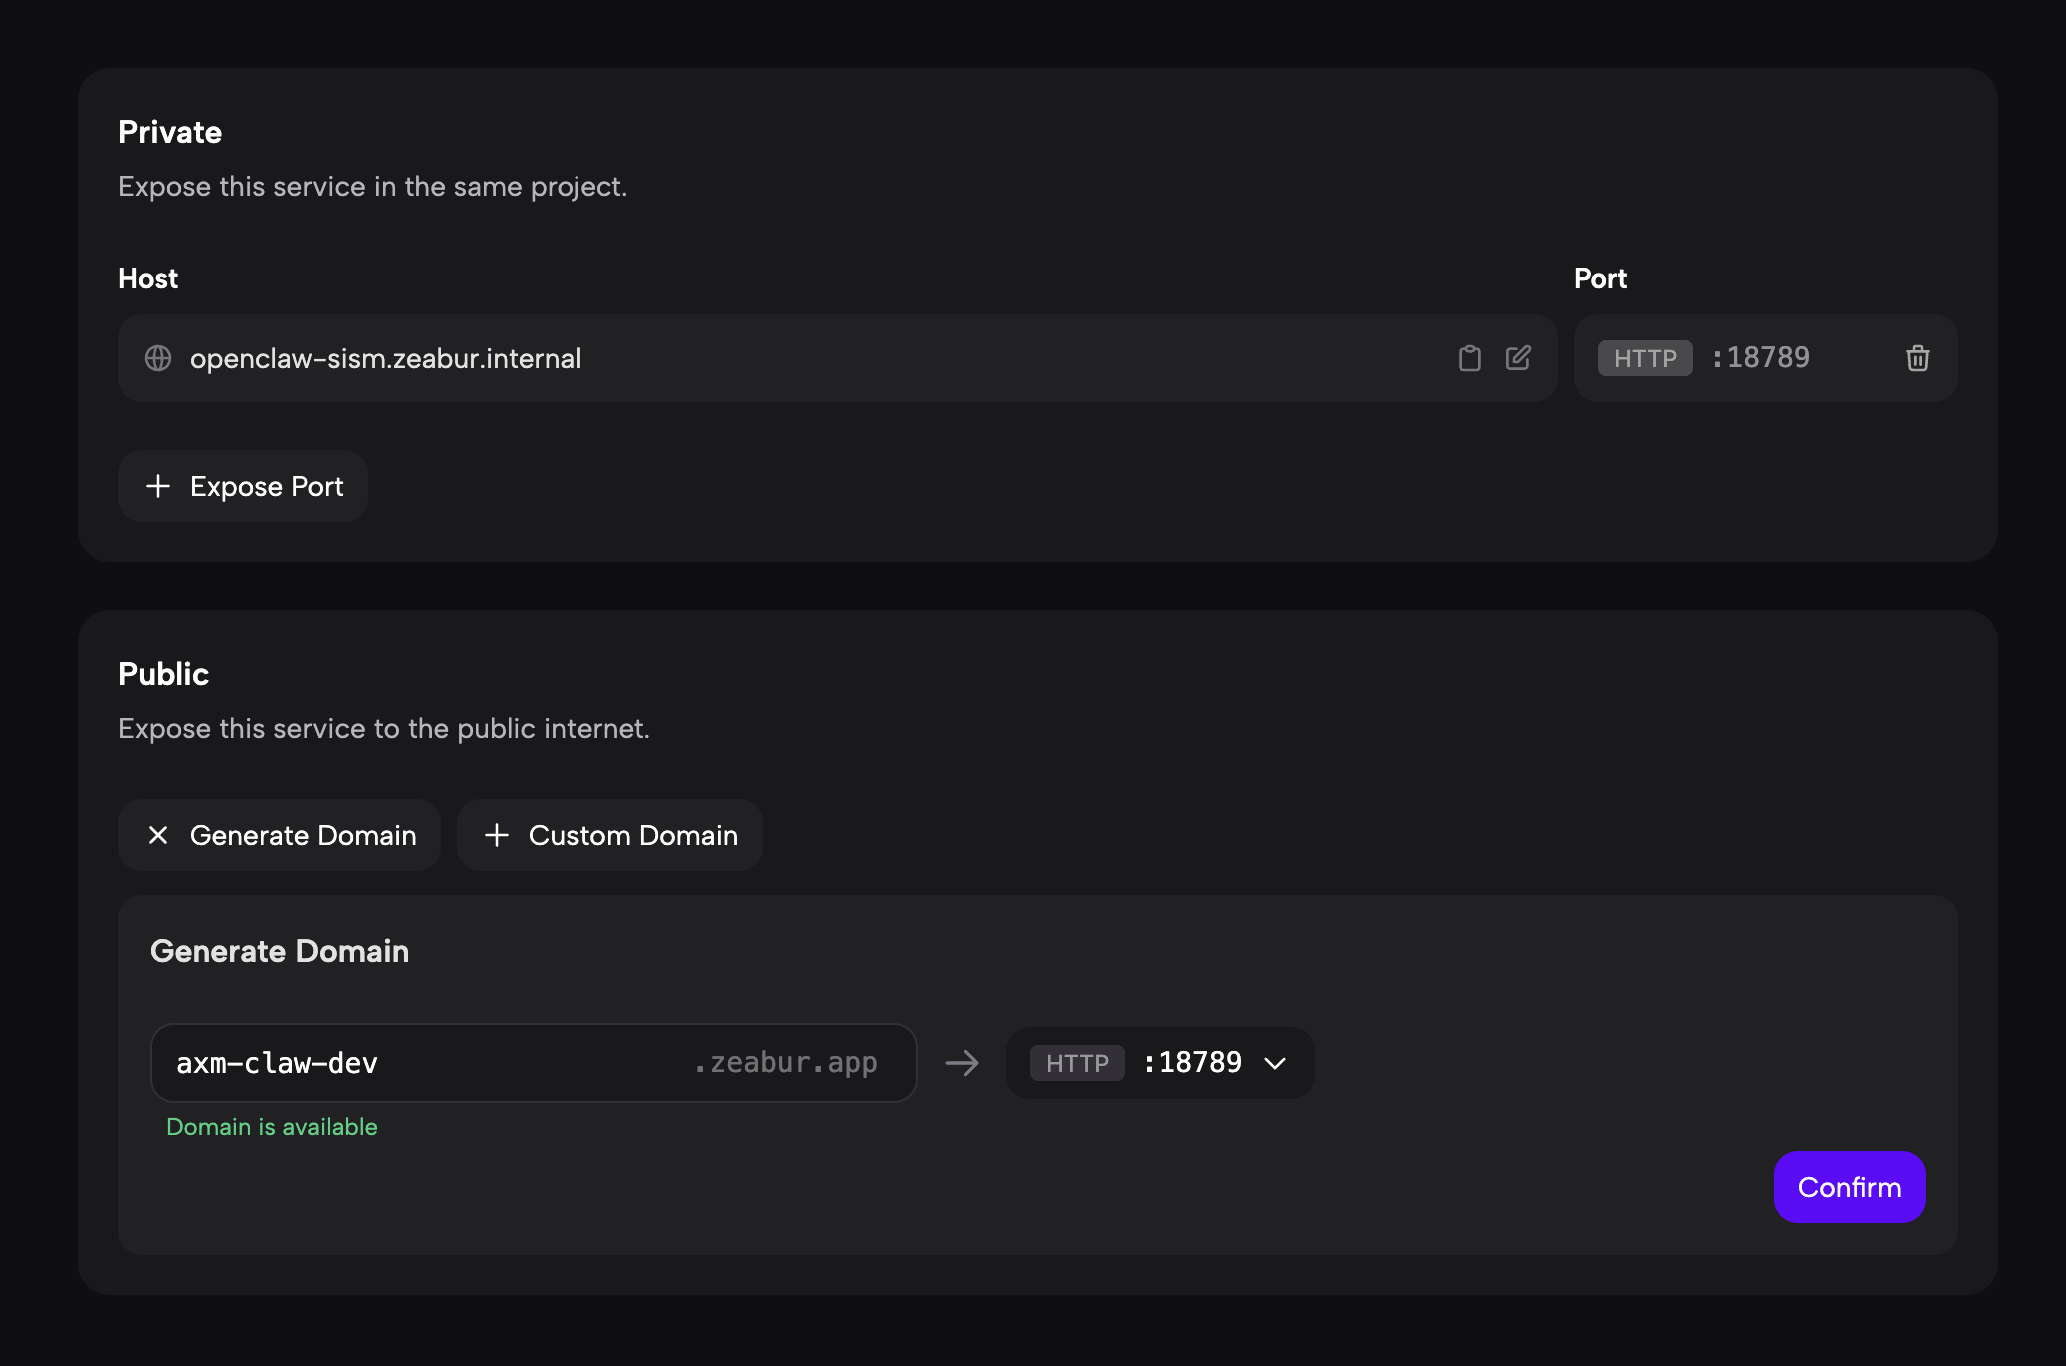Click the HTTP badge in the private Port row
Image resolution: width=2066 pixels, height=1366 pixels.
[1644, 358]
